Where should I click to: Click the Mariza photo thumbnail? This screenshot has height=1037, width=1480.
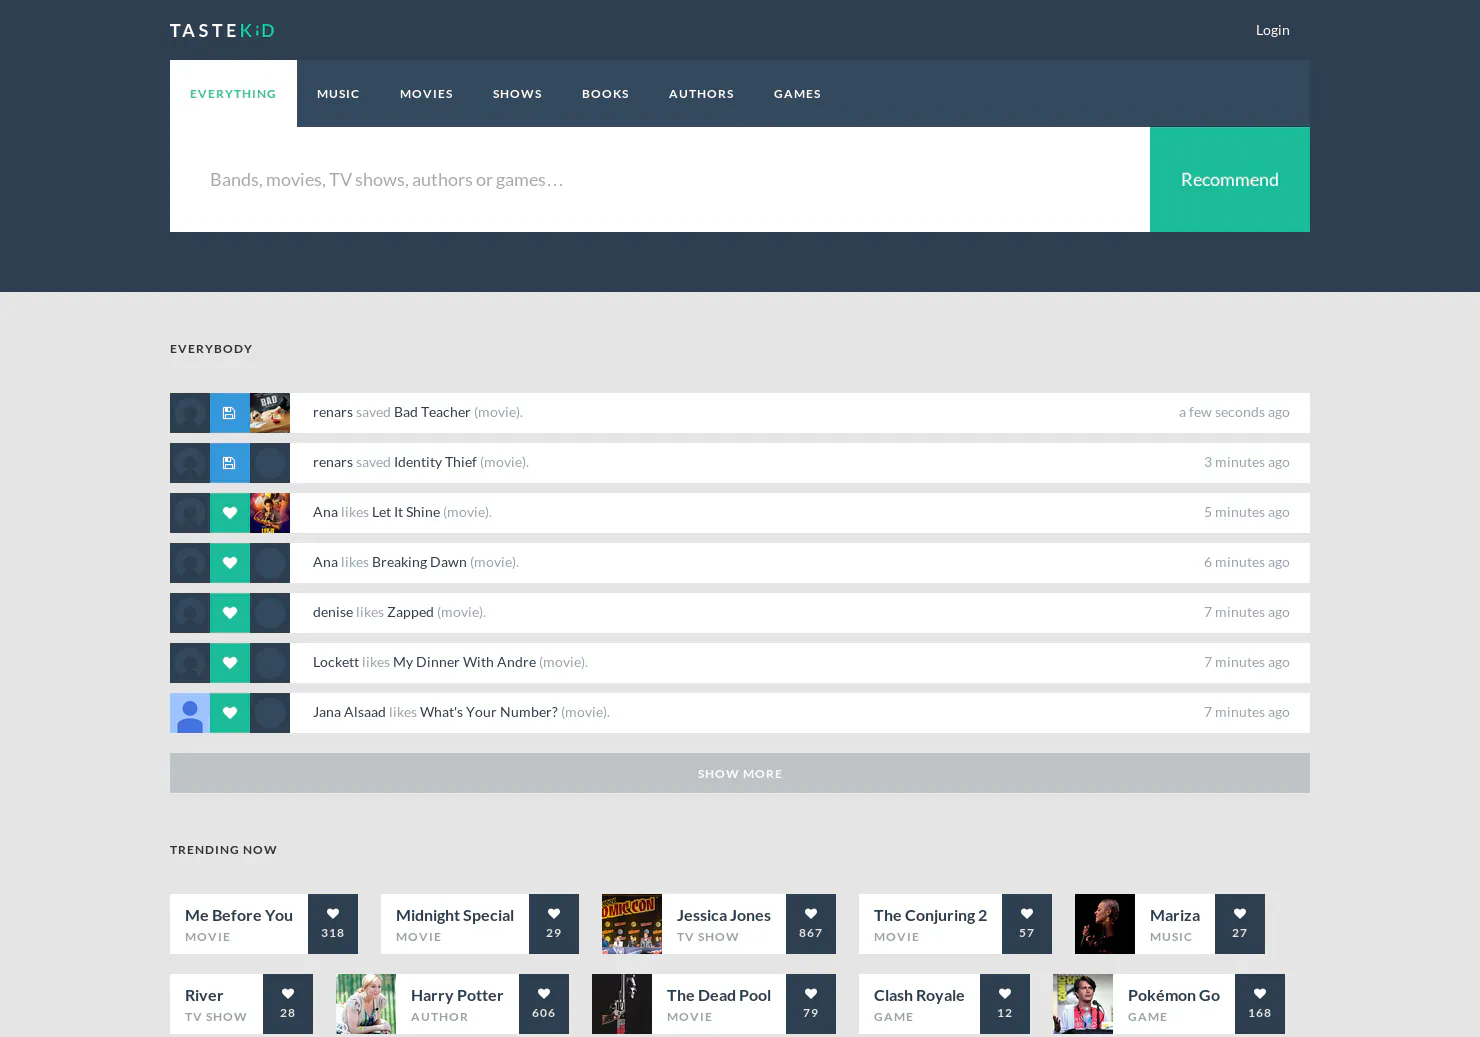tap(1105, 924)
